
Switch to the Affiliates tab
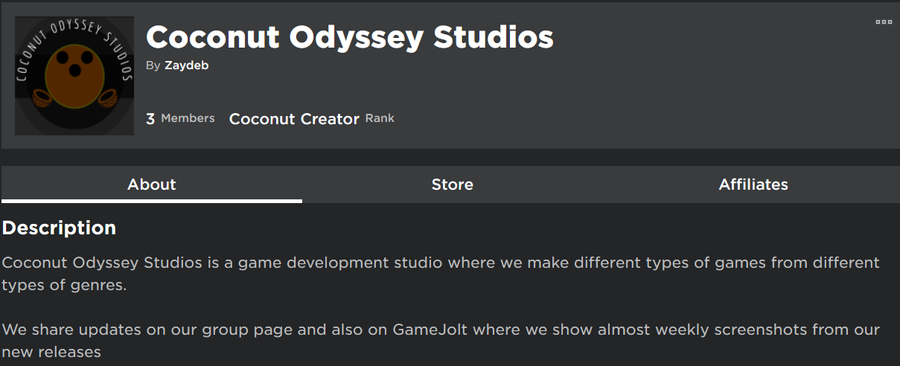tap(753, 185)
